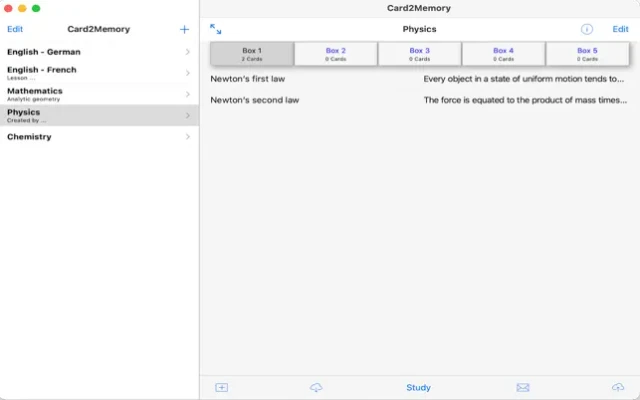Open Chemistry card set

99,137
